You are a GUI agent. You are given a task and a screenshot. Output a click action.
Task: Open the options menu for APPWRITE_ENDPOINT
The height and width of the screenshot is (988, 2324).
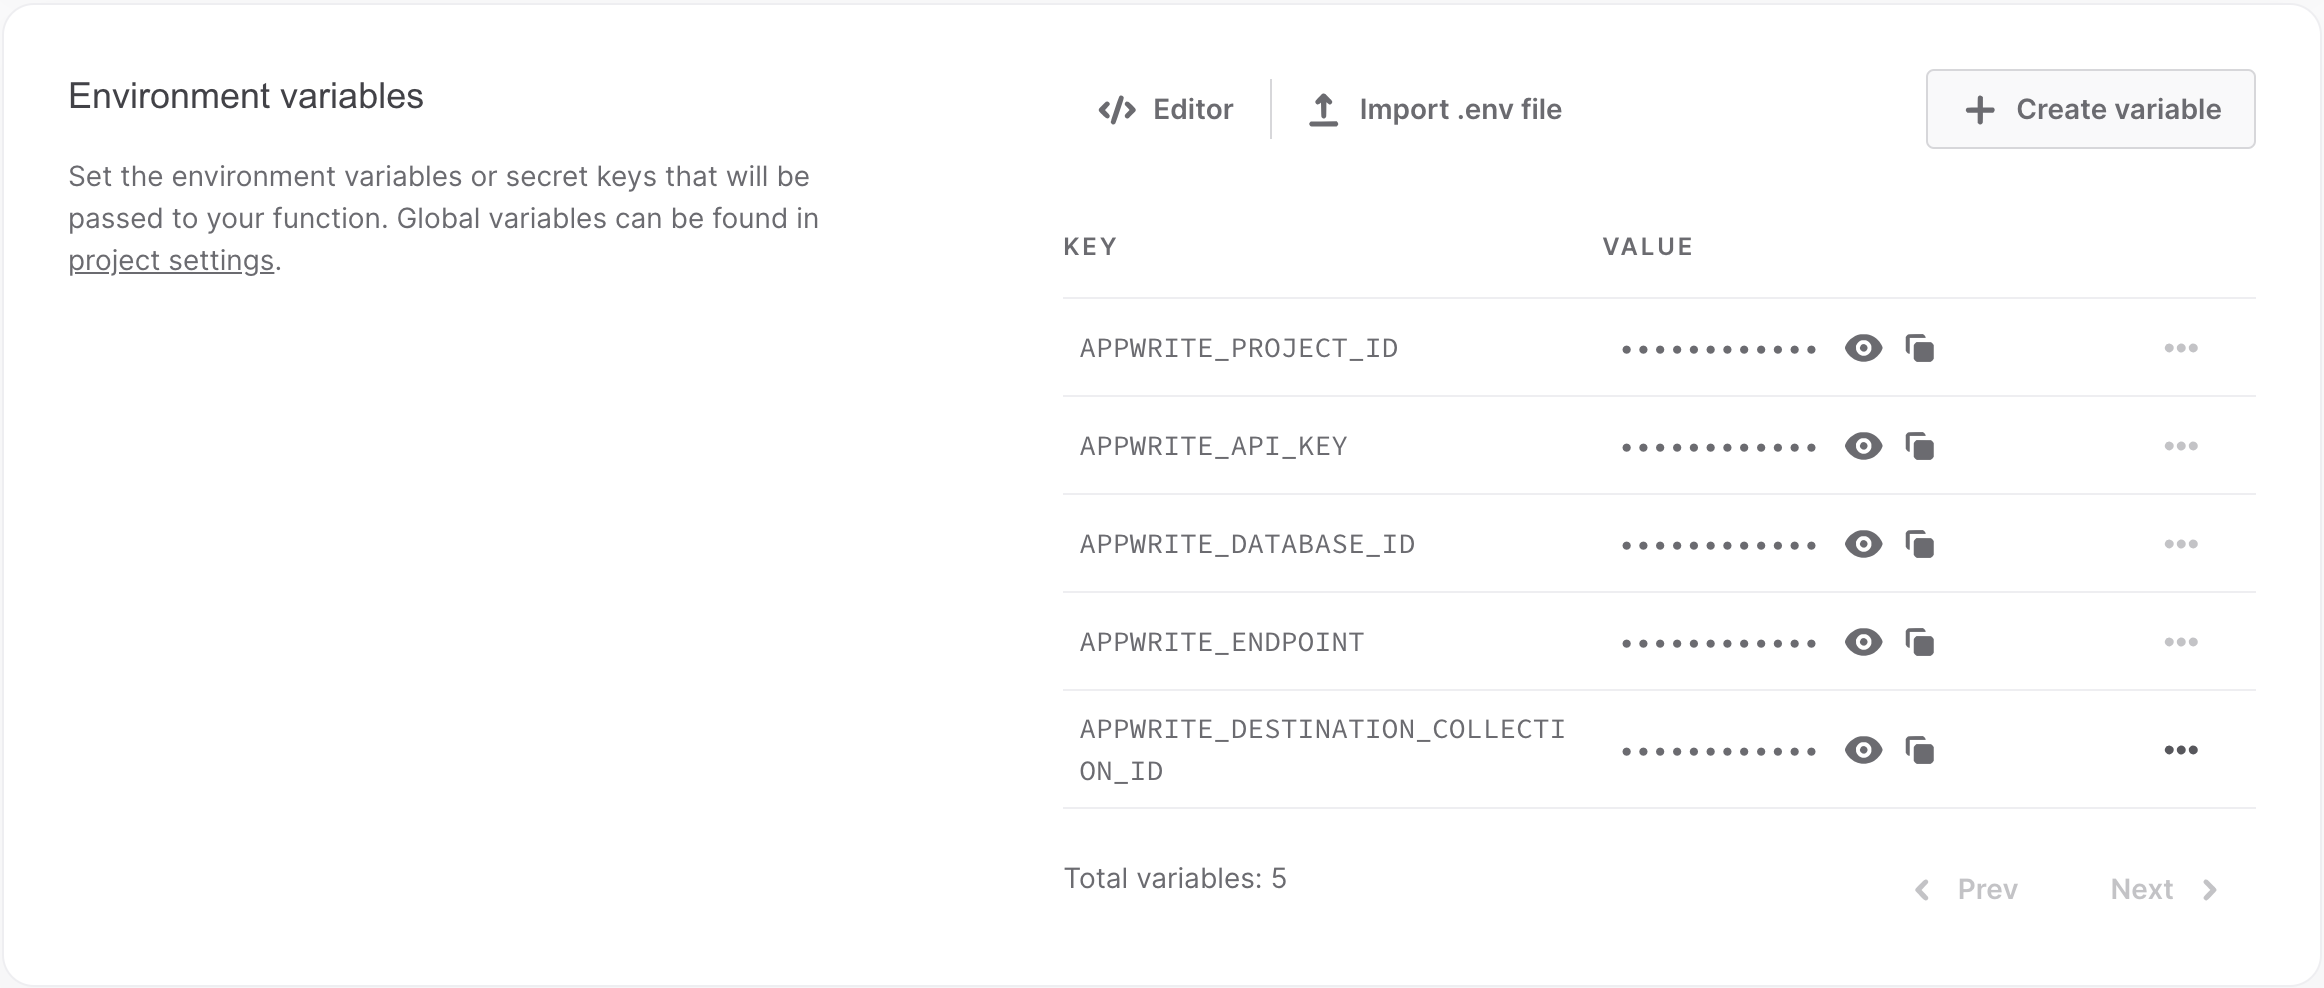[x=2181, y=642]
